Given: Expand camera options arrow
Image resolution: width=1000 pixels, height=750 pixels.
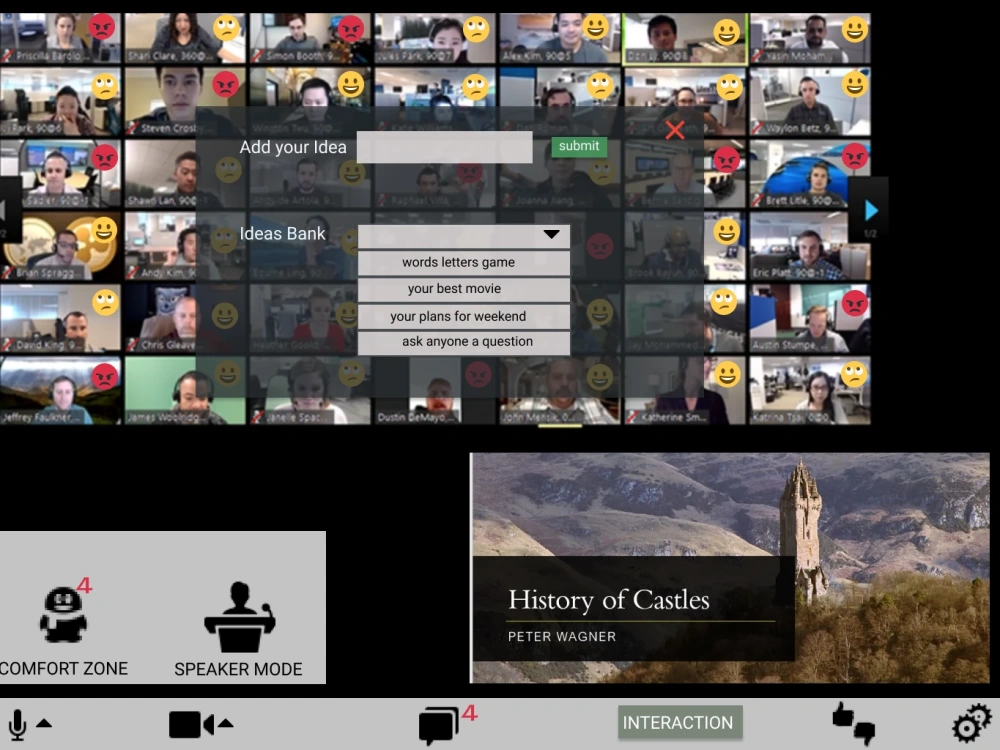Looking at the screenshot, I should pyautogui.click(x=226, y=723).
